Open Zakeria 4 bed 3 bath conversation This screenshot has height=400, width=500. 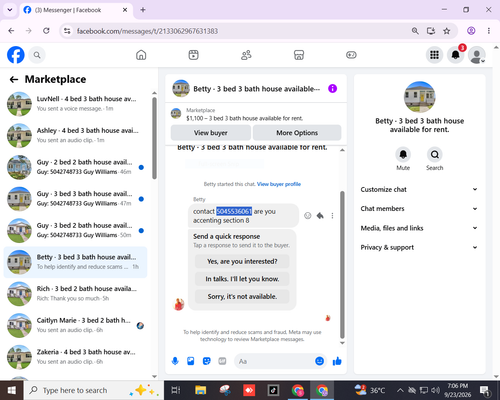coord(75,357)
